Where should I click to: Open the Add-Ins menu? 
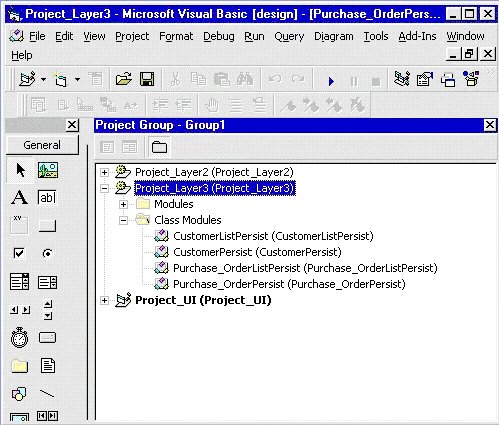click(417, 36)
